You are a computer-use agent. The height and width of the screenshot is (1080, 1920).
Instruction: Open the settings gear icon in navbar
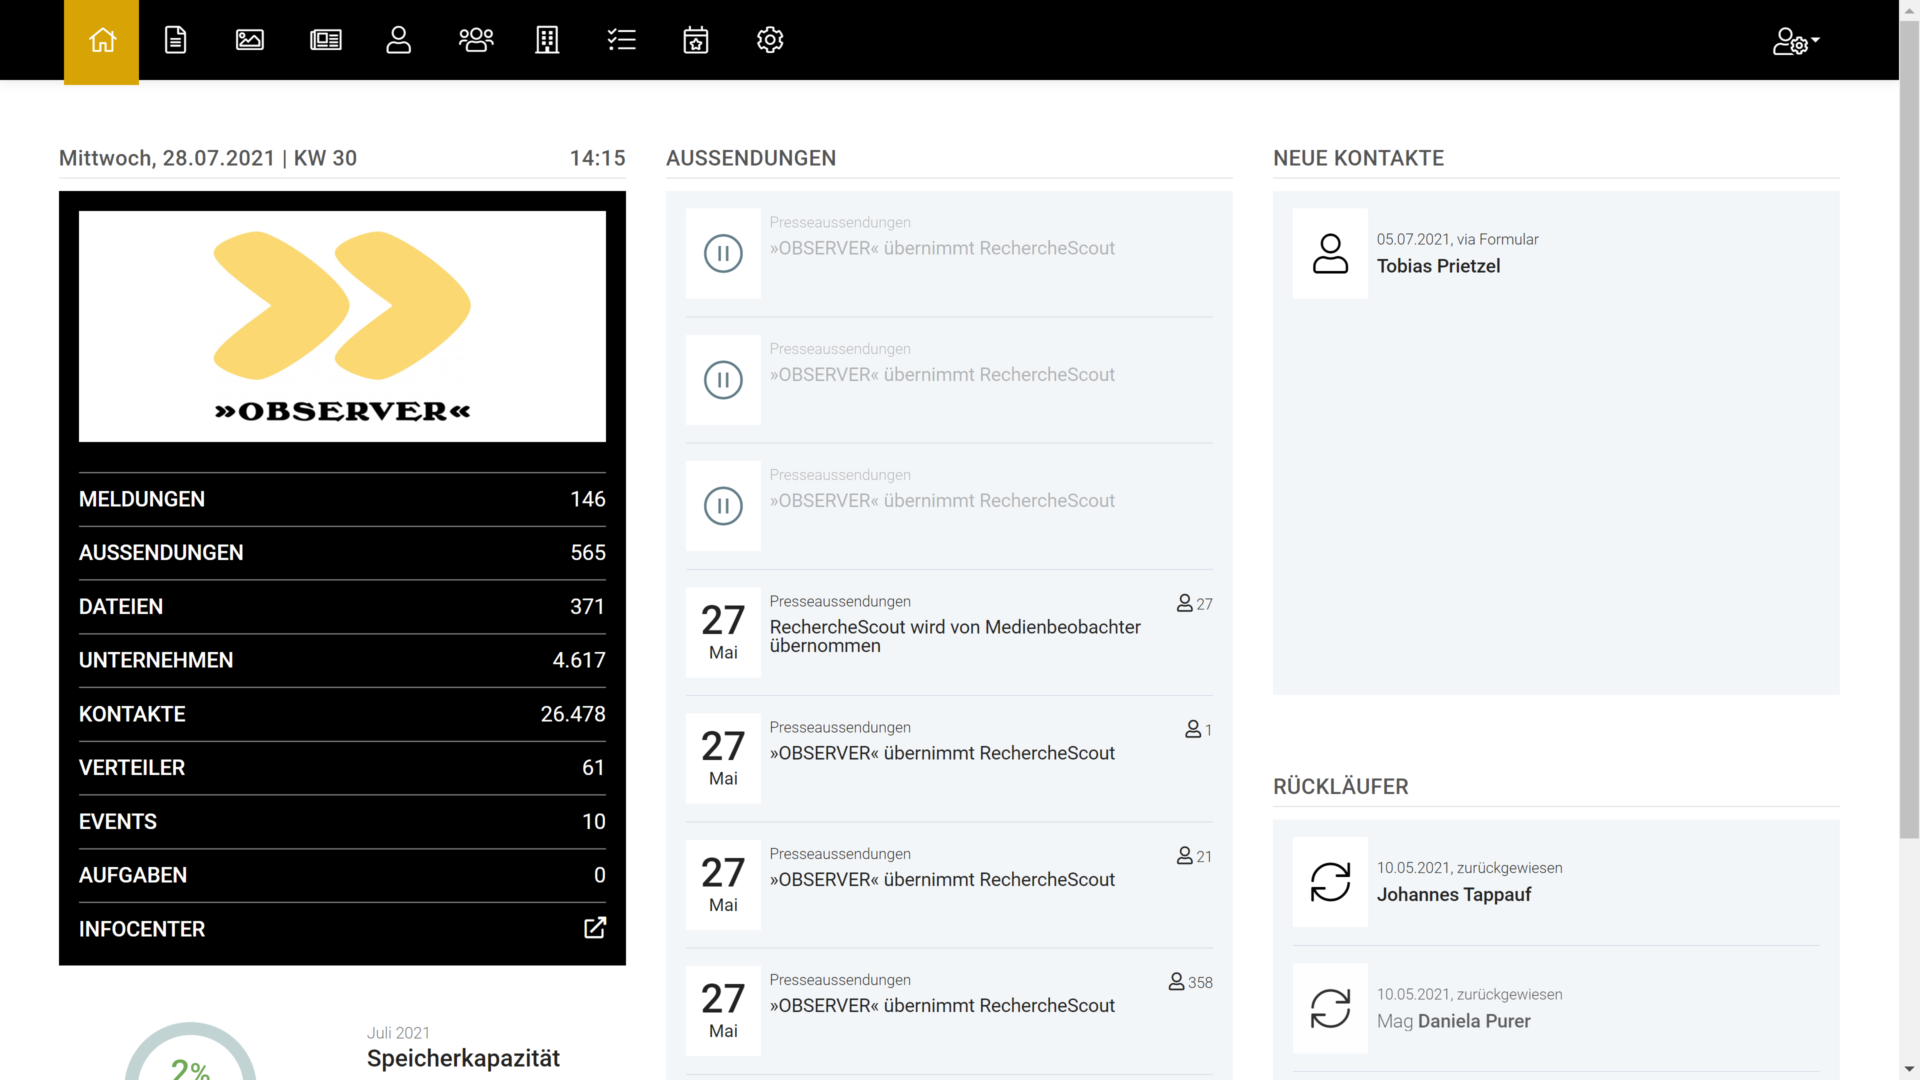(770, 40)
